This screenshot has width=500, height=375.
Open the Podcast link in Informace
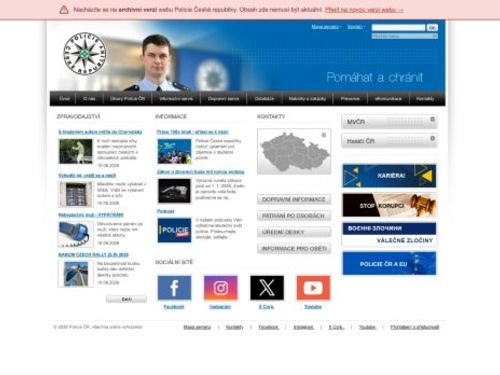tap(166, 211)
